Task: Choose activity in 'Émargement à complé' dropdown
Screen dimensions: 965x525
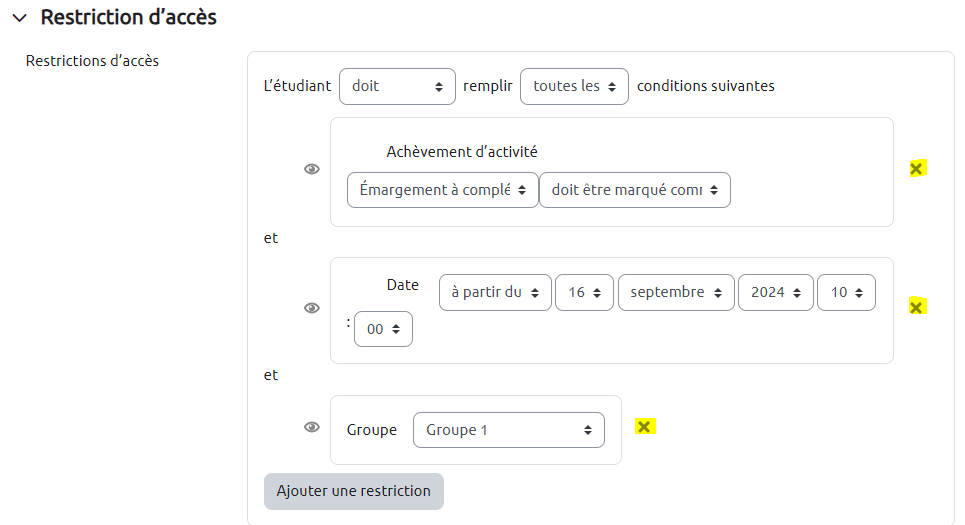Action: (x=442, y=190)
